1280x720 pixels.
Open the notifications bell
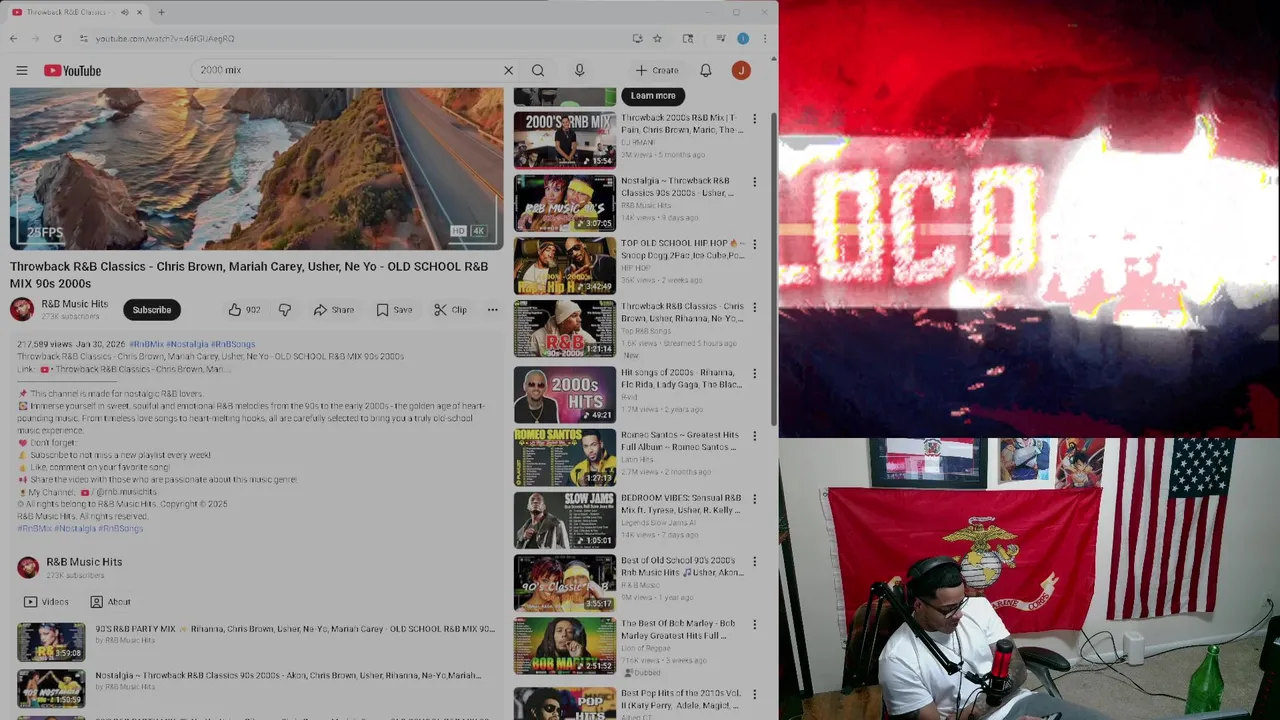pyautogui.click(x=705, y=70)
